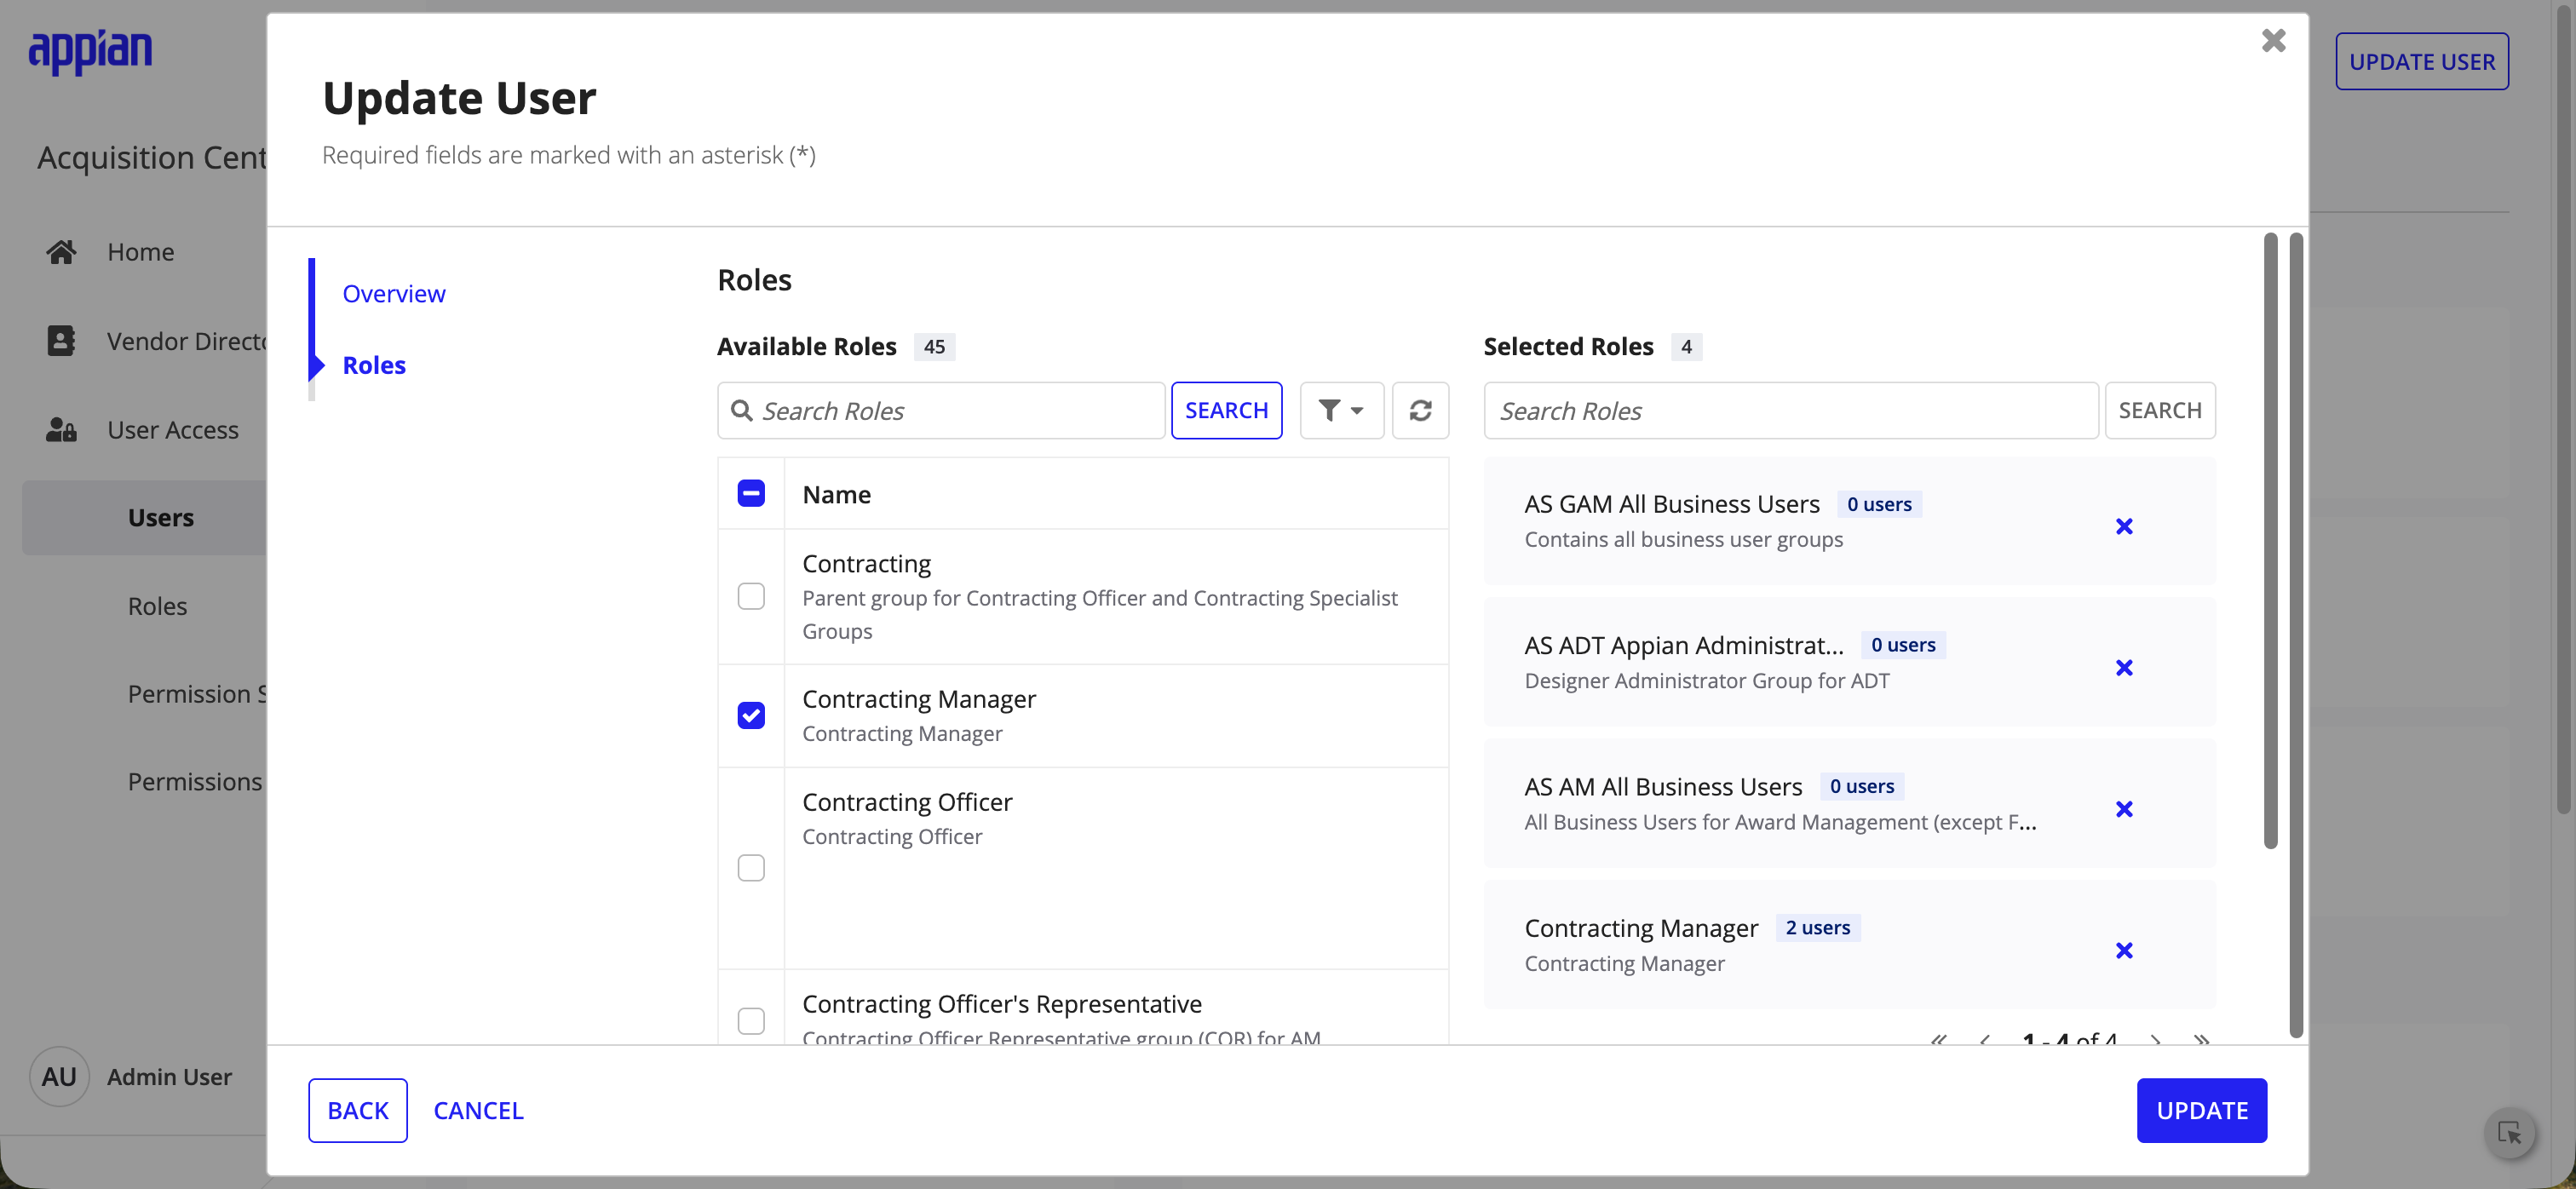Open Permissions in the sidebar

195,782
